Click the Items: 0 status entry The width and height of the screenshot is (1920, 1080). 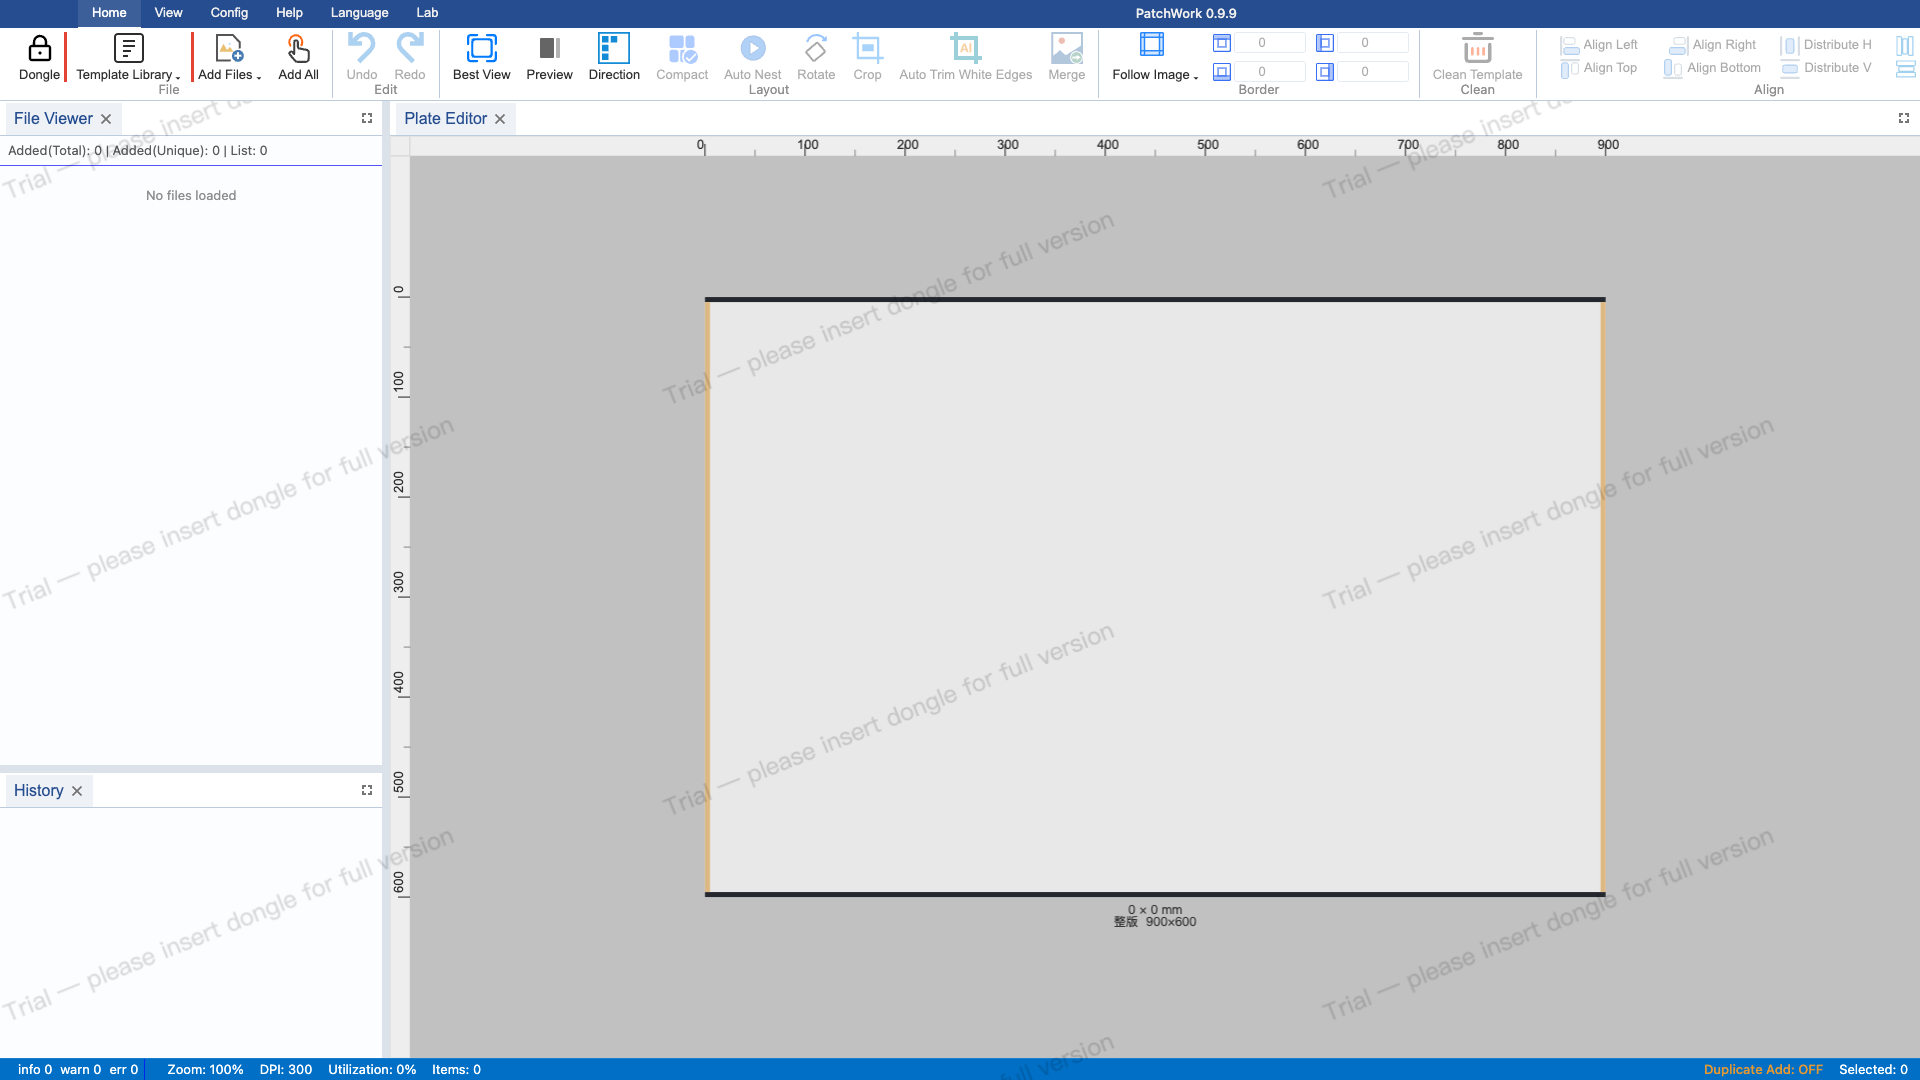[456, 1069]
